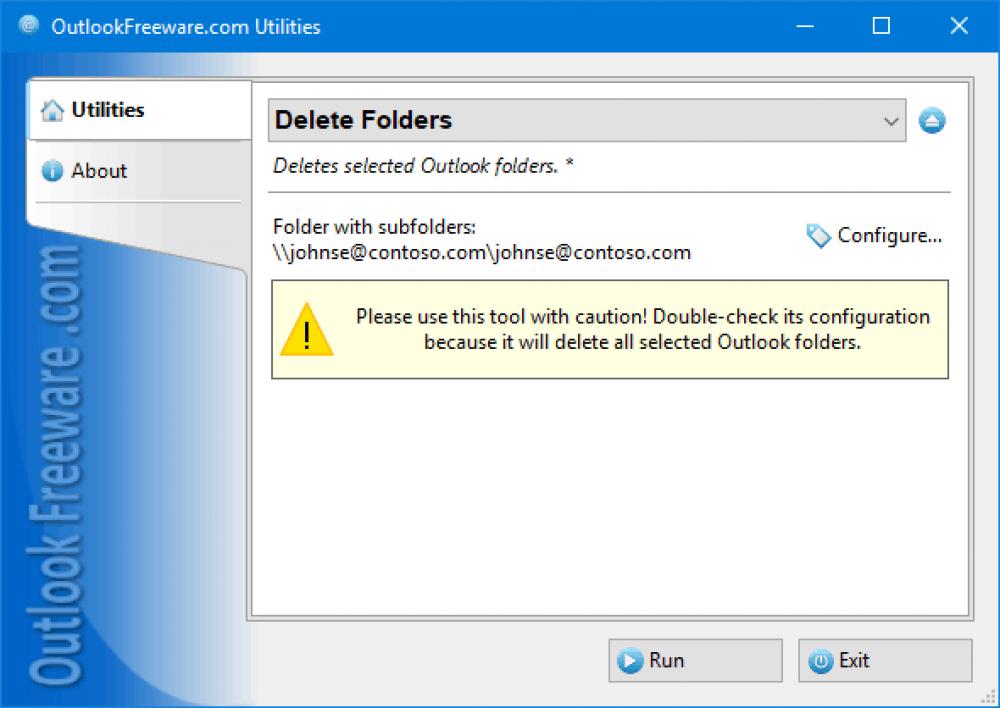Viewport: 1000px width, 708px height.
Task: Click the caution message text in the yellow box
Action: (x=644, y=330)
